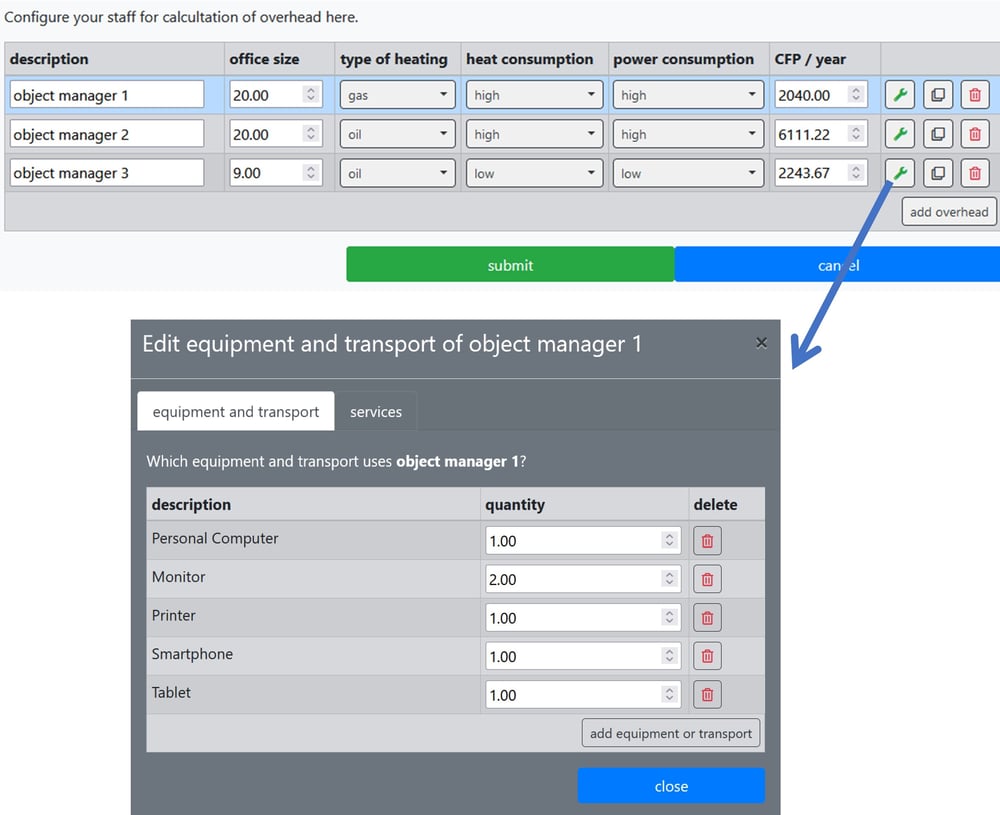Click wrench icon for object manager 2
This screenshot has height=815, width=1000.
pyautogui.click(x=900, y=134)
